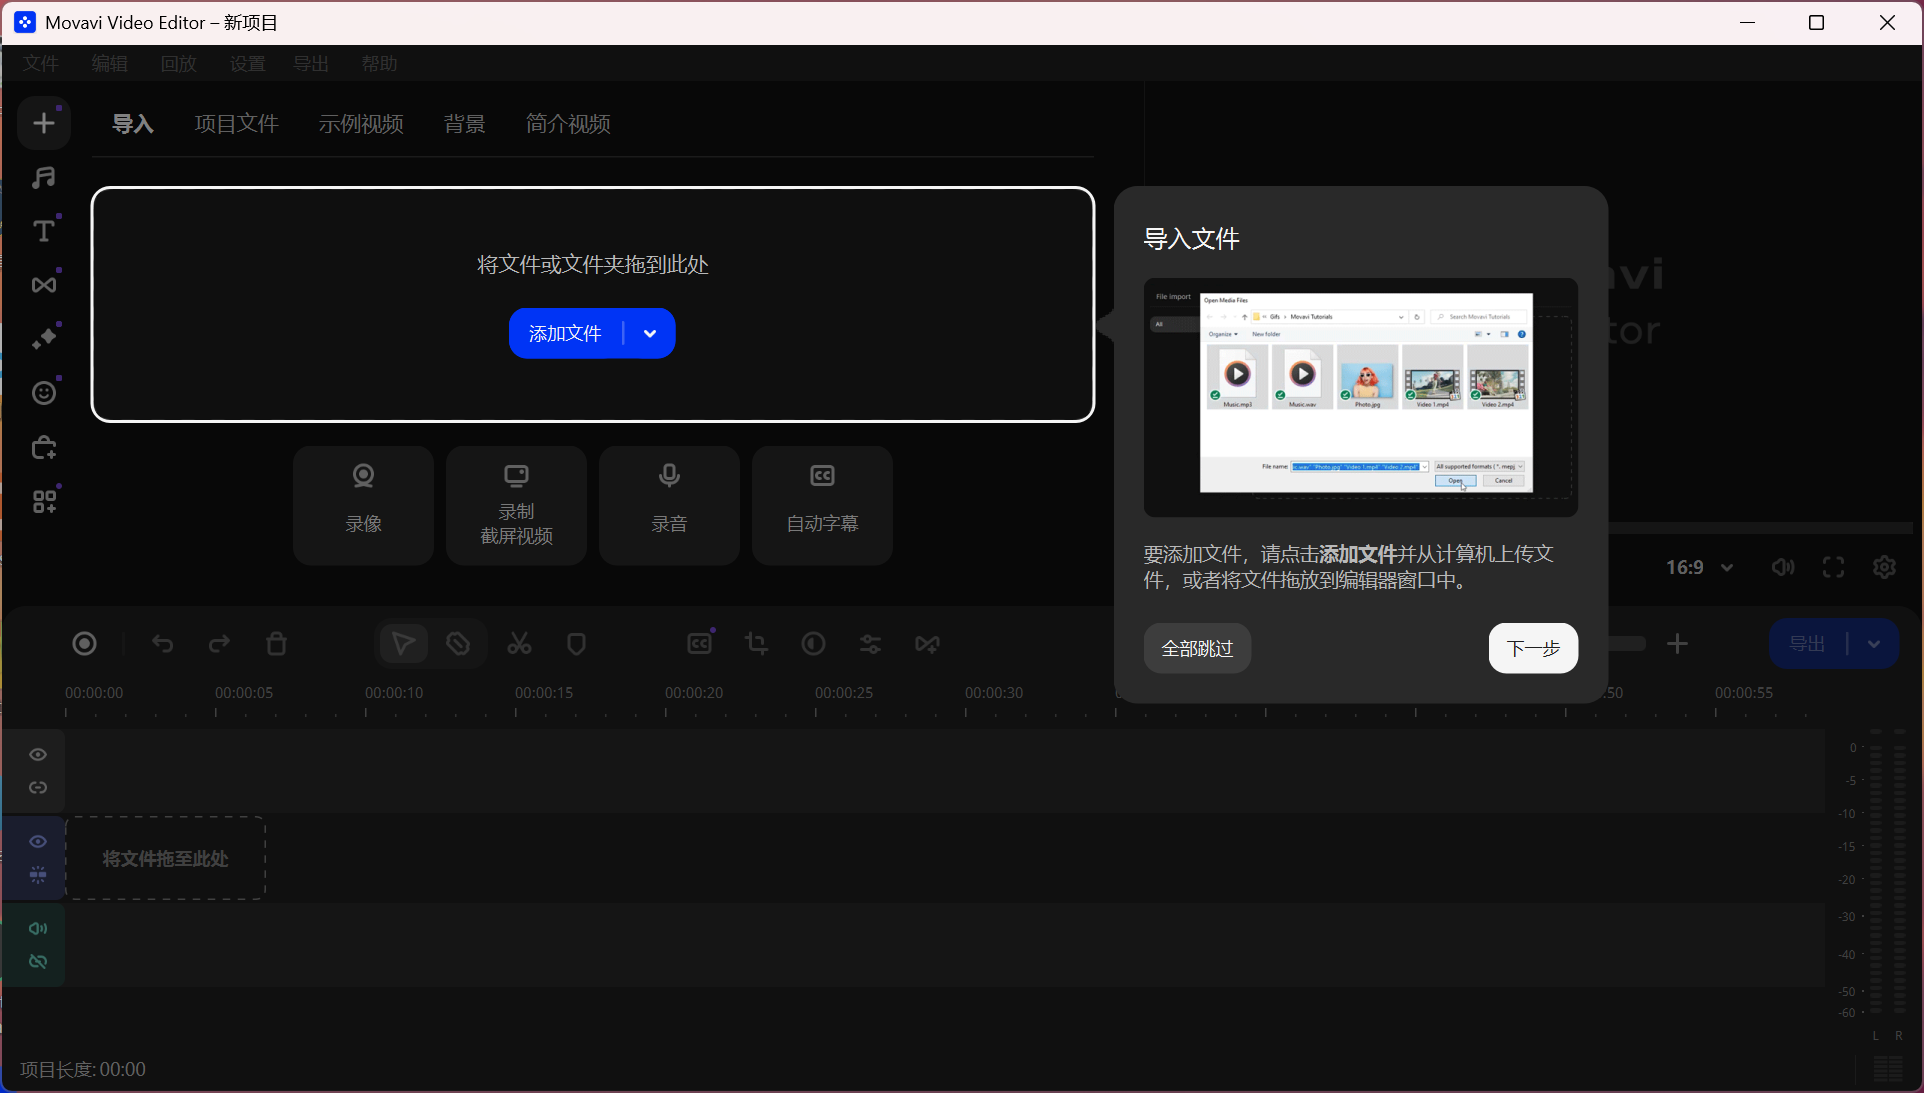Click the 项目长度: 00:00 status text
Viewport: 1924px width, 1093px height.
pos(83,1070)
